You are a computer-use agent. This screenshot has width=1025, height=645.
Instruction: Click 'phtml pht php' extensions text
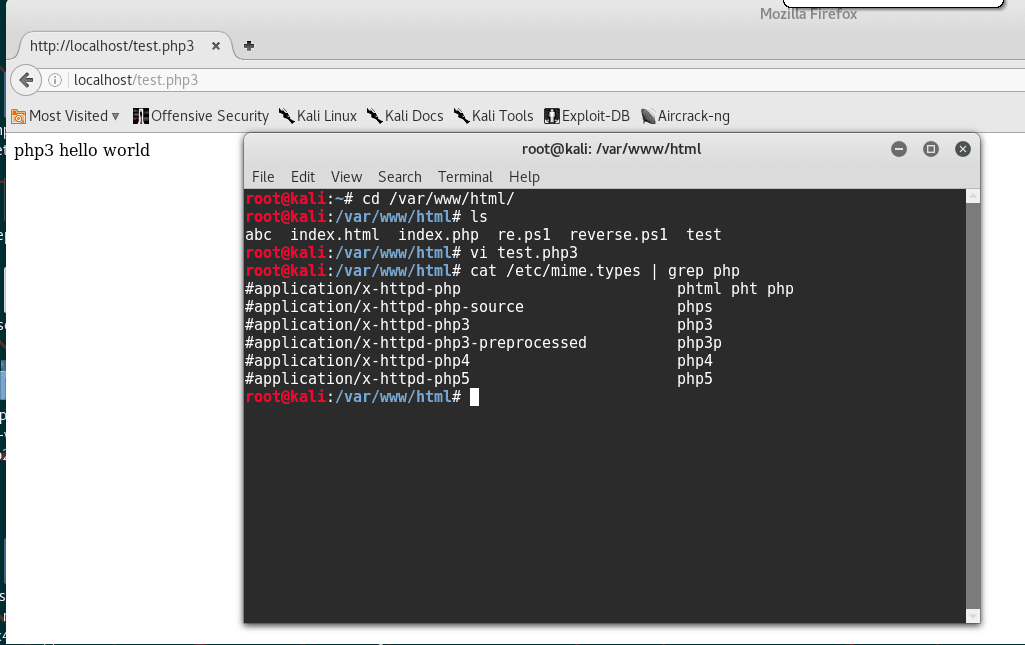click(735, 289)
